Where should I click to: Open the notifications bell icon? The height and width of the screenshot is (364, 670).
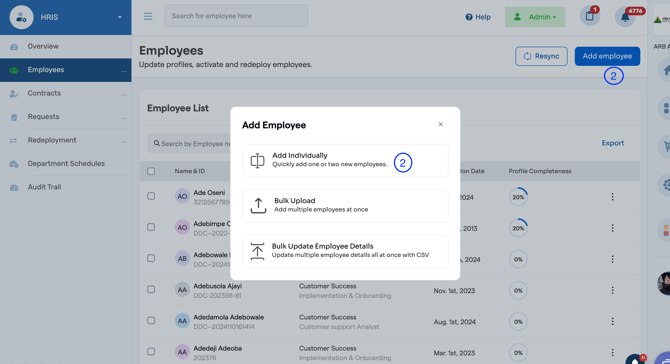click(625, 17)
